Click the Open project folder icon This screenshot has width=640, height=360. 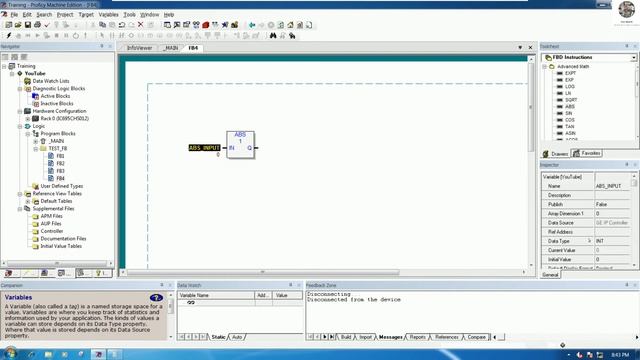[x=18, y=25]
